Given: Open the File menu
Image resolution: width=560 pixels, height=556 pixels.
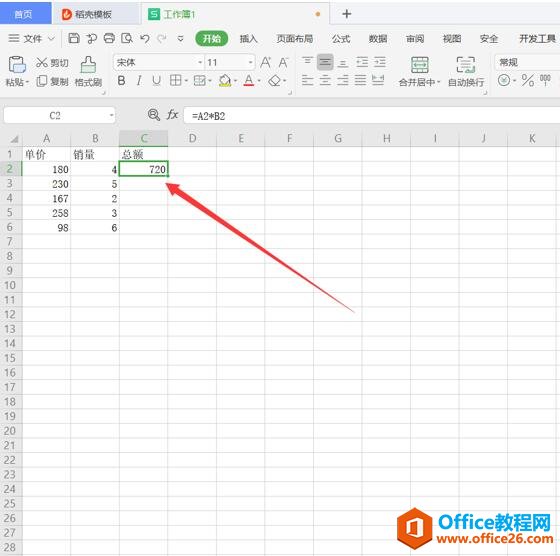Looking at the screenshot, I should 31,38.
